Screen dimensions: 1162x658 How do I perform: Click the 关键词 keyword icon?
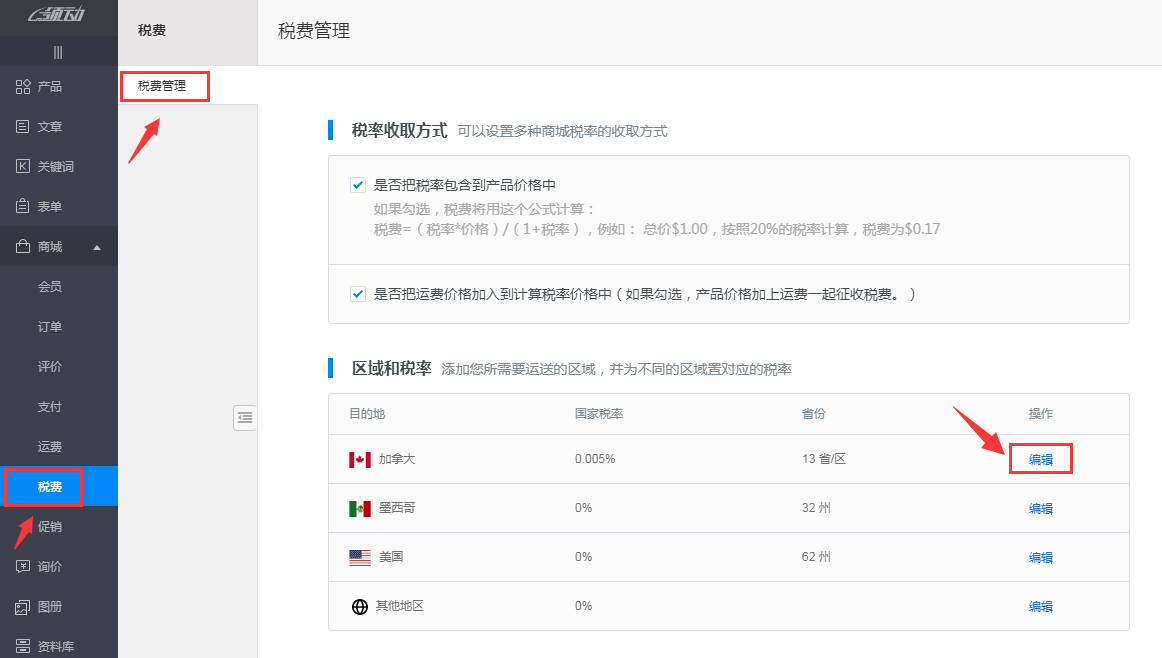(23, 167)
